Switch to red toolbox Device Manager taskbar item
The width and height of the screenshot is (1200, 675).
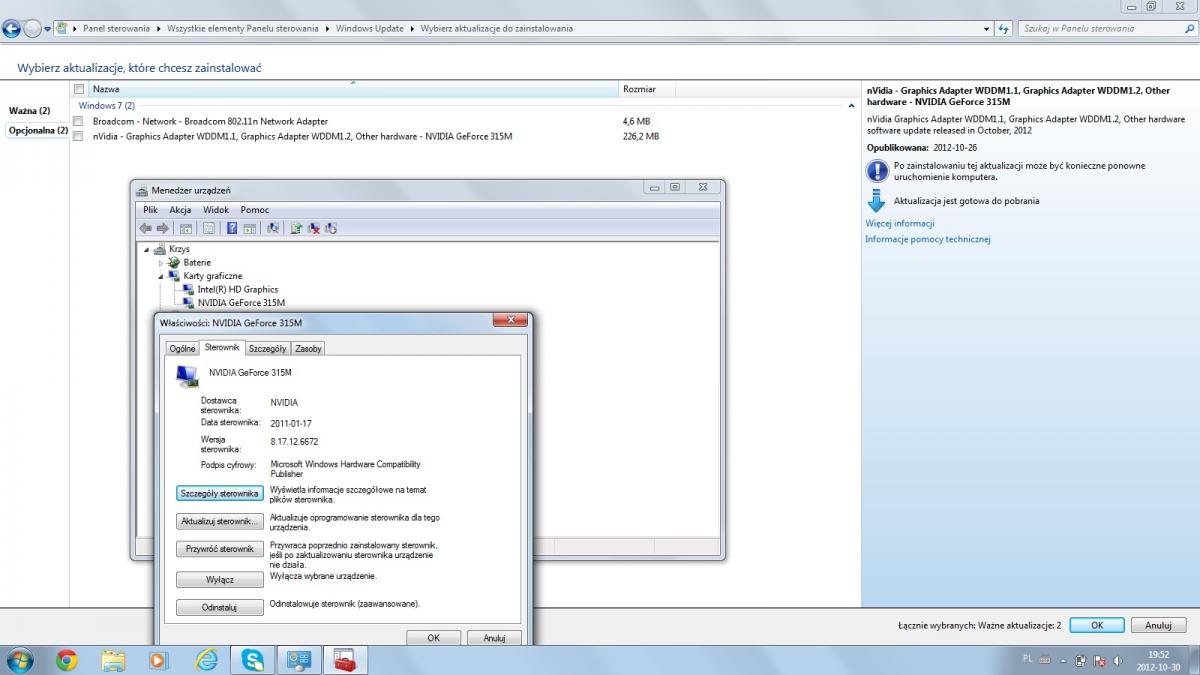345,660
